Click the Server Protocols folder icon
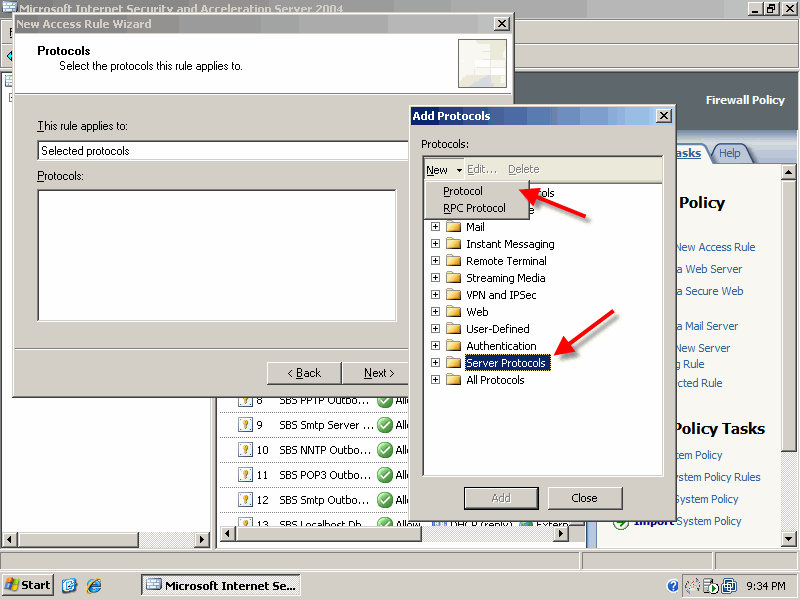This screenshot has width=800, height=600. (x=453, y=362)
